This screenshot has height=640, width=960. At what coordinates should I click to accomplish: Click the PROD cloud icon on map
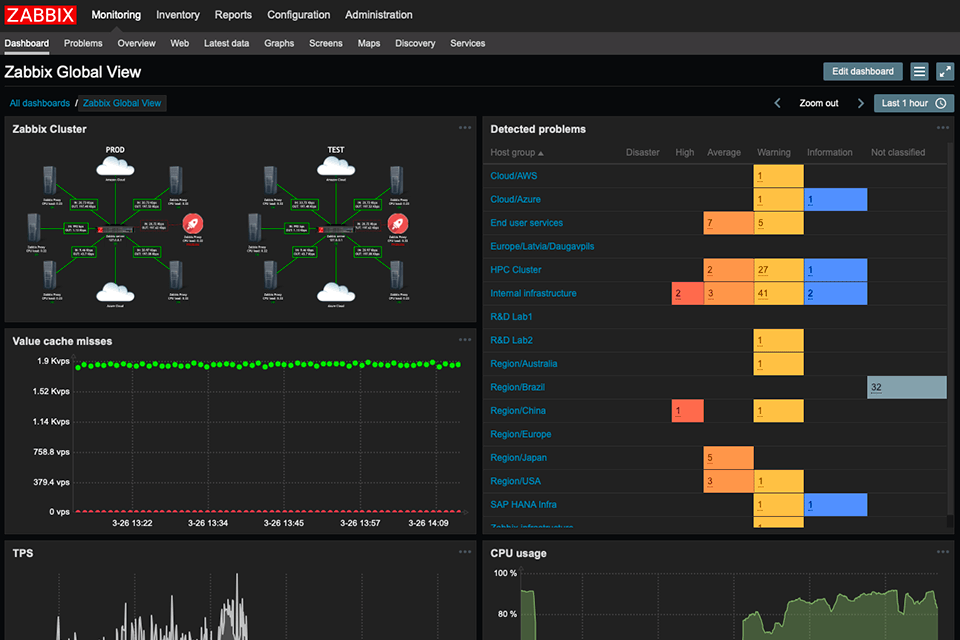coord(115,166)
